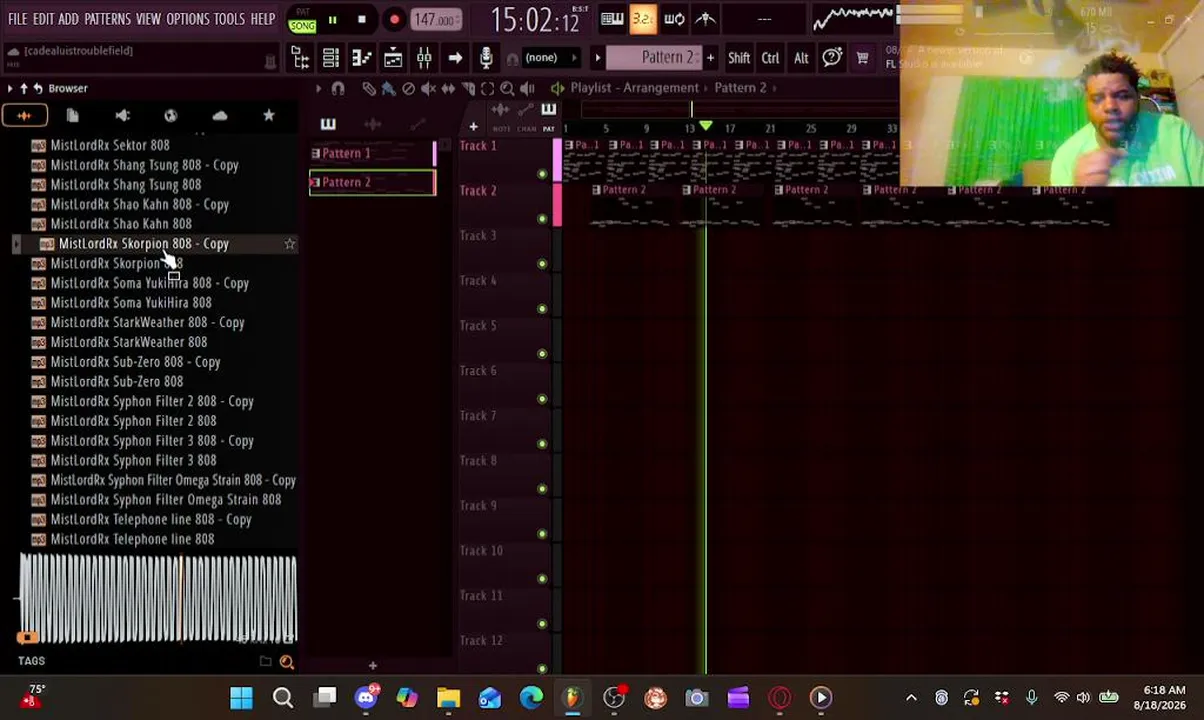Open pattern menu arrow left of Pattern 2
This screenshot has width=1204, height=720.
(x=598, y=58)
